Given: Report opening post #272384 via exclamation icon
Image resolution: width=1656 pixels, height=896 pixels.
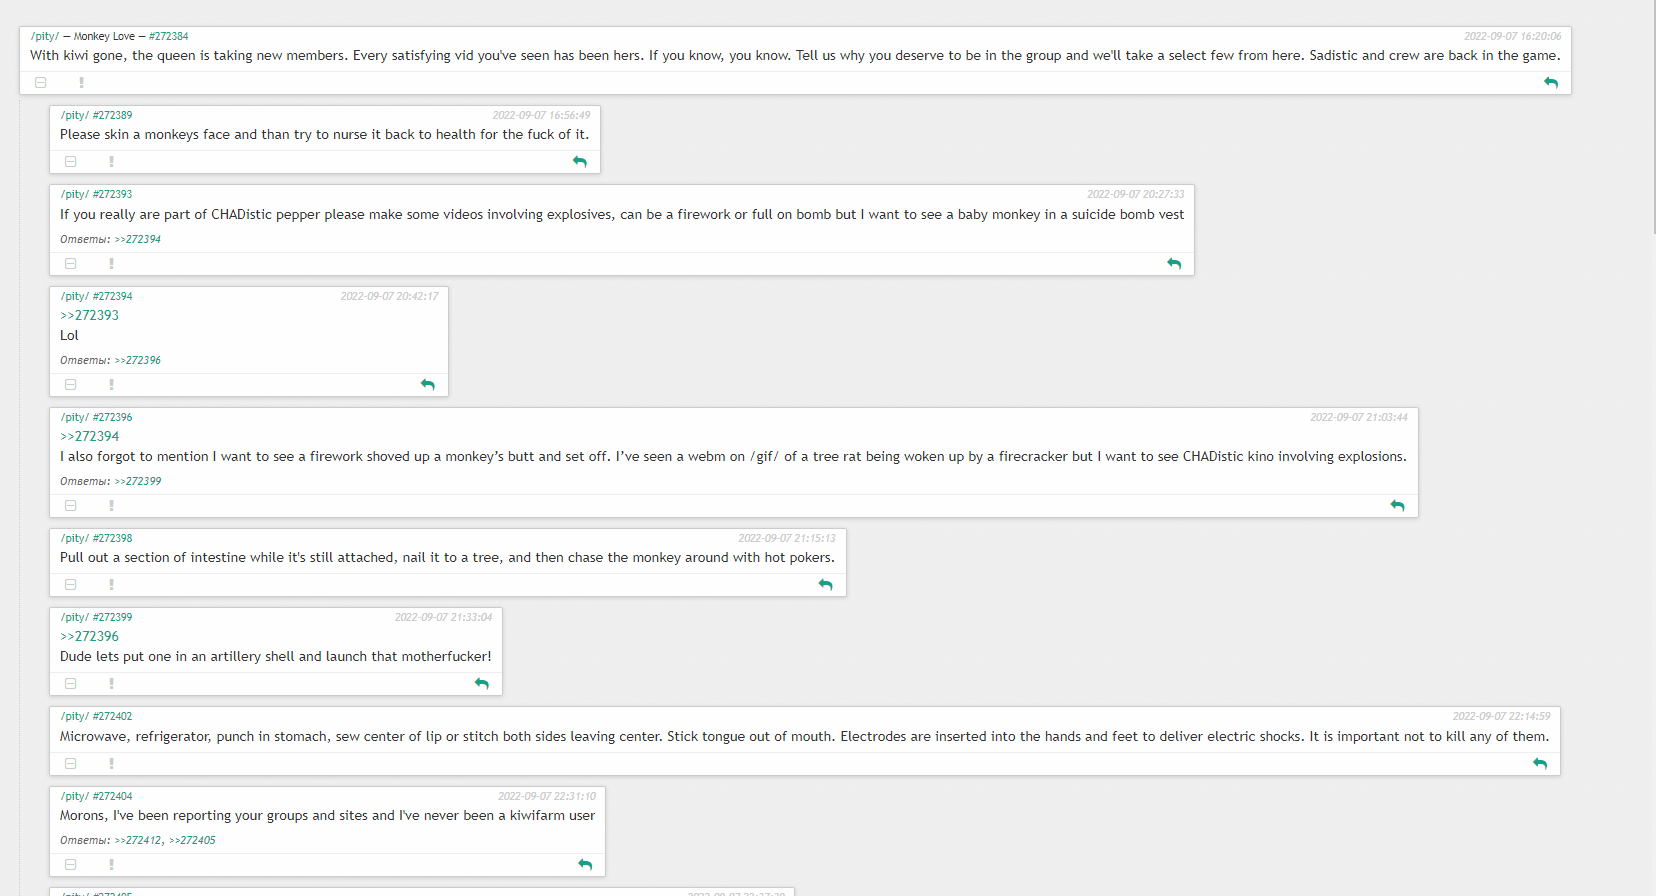Looking at the screenshot, I should (81, 82).
